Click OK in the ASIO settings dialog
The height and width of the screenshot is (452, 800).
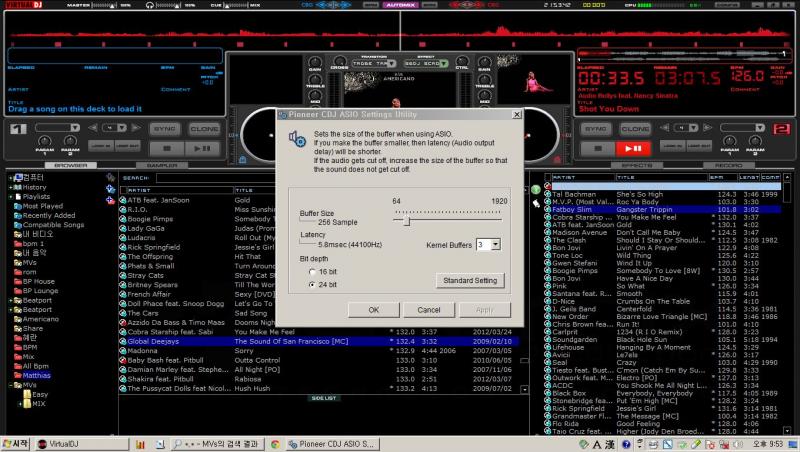click(x=373, y=310)
